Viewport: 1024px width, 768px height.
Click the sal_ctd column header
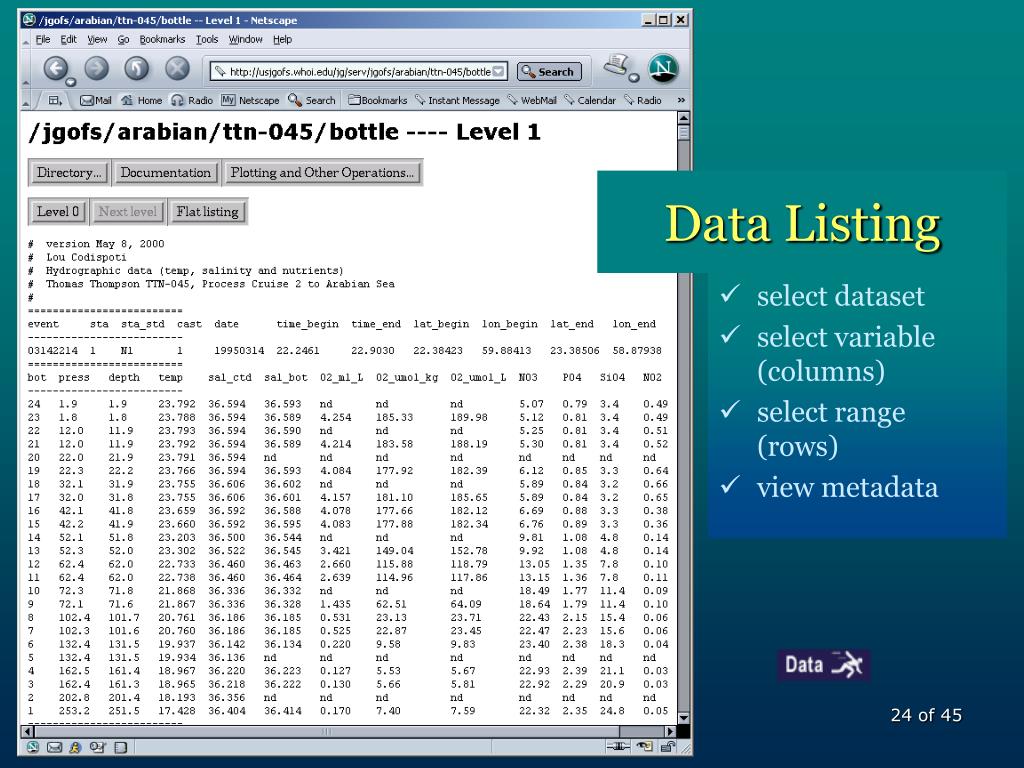point(229,377)
